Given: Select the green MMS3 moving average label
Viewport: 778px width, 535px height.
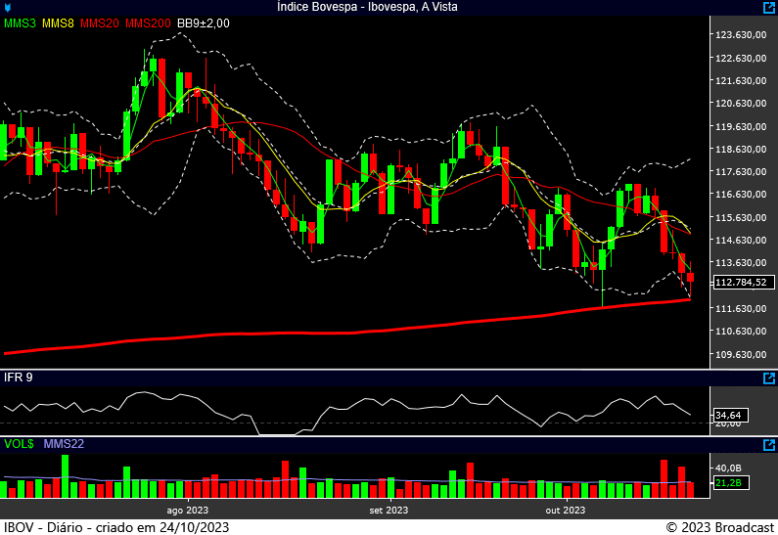Looking at the screenshot, I should click(20, 22).
